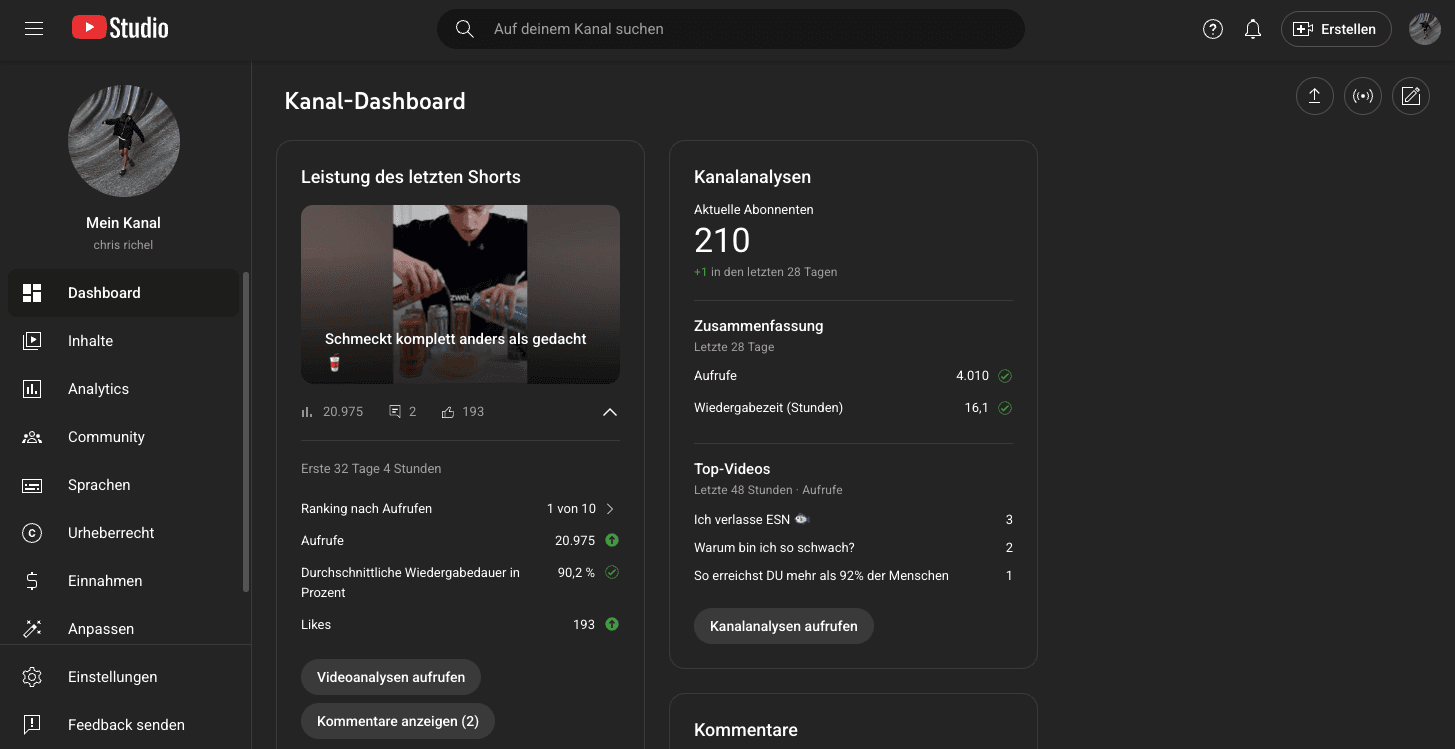
Task: Click the channel name 'chris richel'
Action: pyautogui.click(x=124, y=245)
